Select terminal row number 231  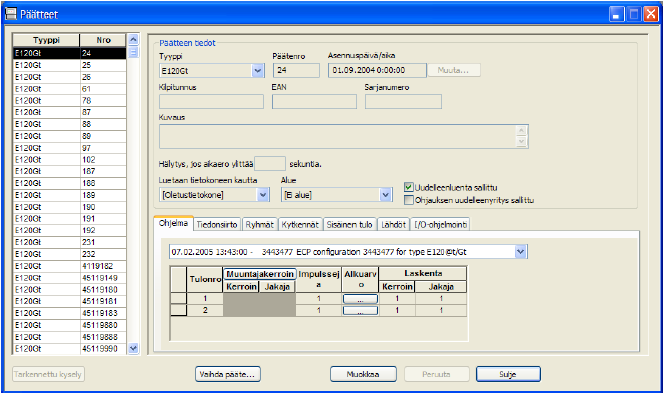[x=70, y=242]
